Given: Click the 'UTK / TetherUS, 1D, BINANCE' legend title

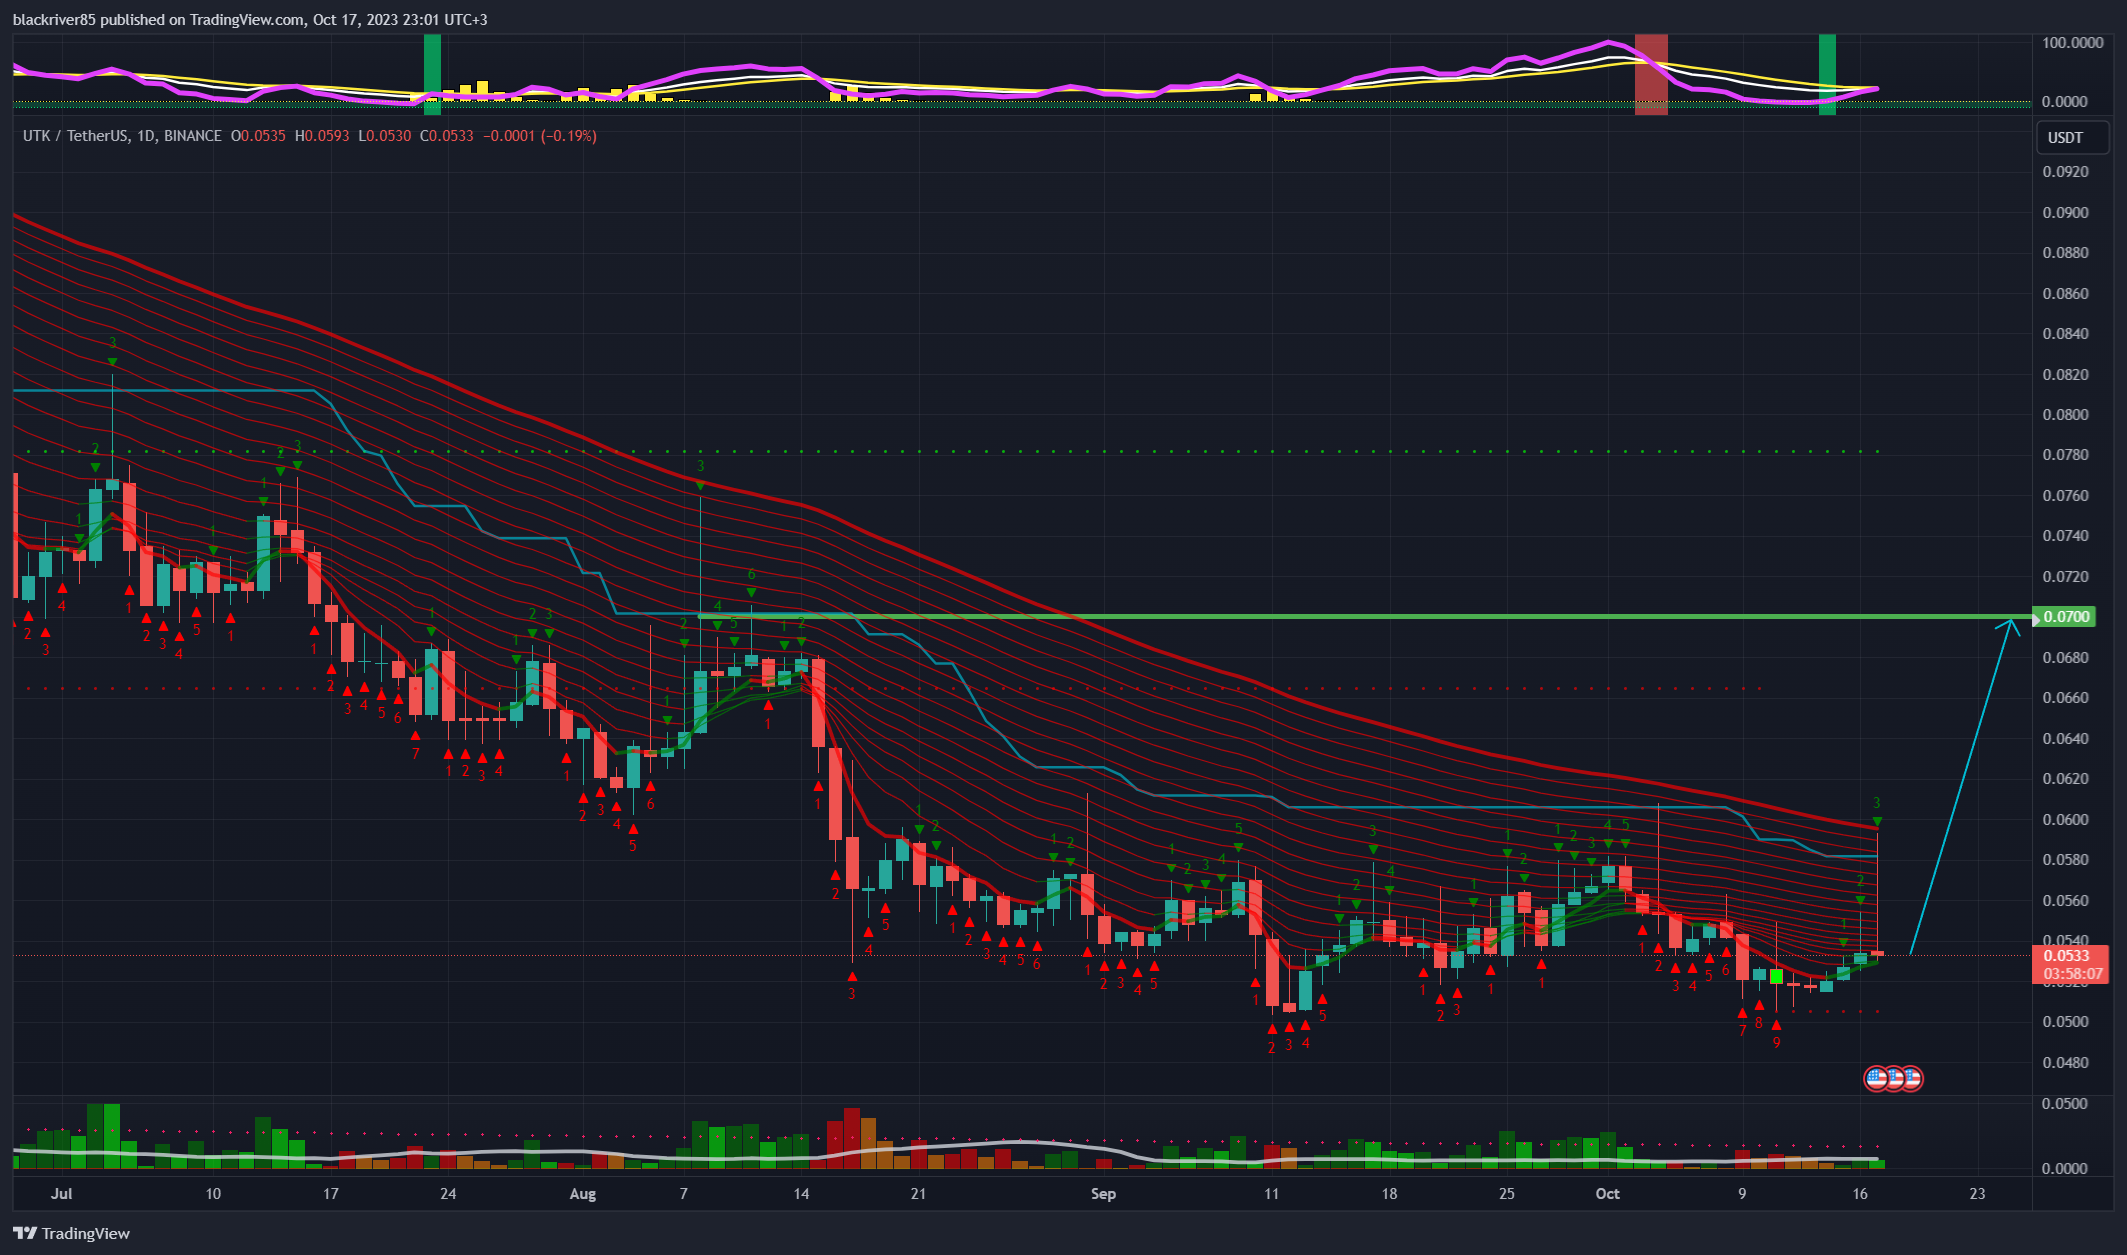Looking at the screenshot, I should click(122, 136).
